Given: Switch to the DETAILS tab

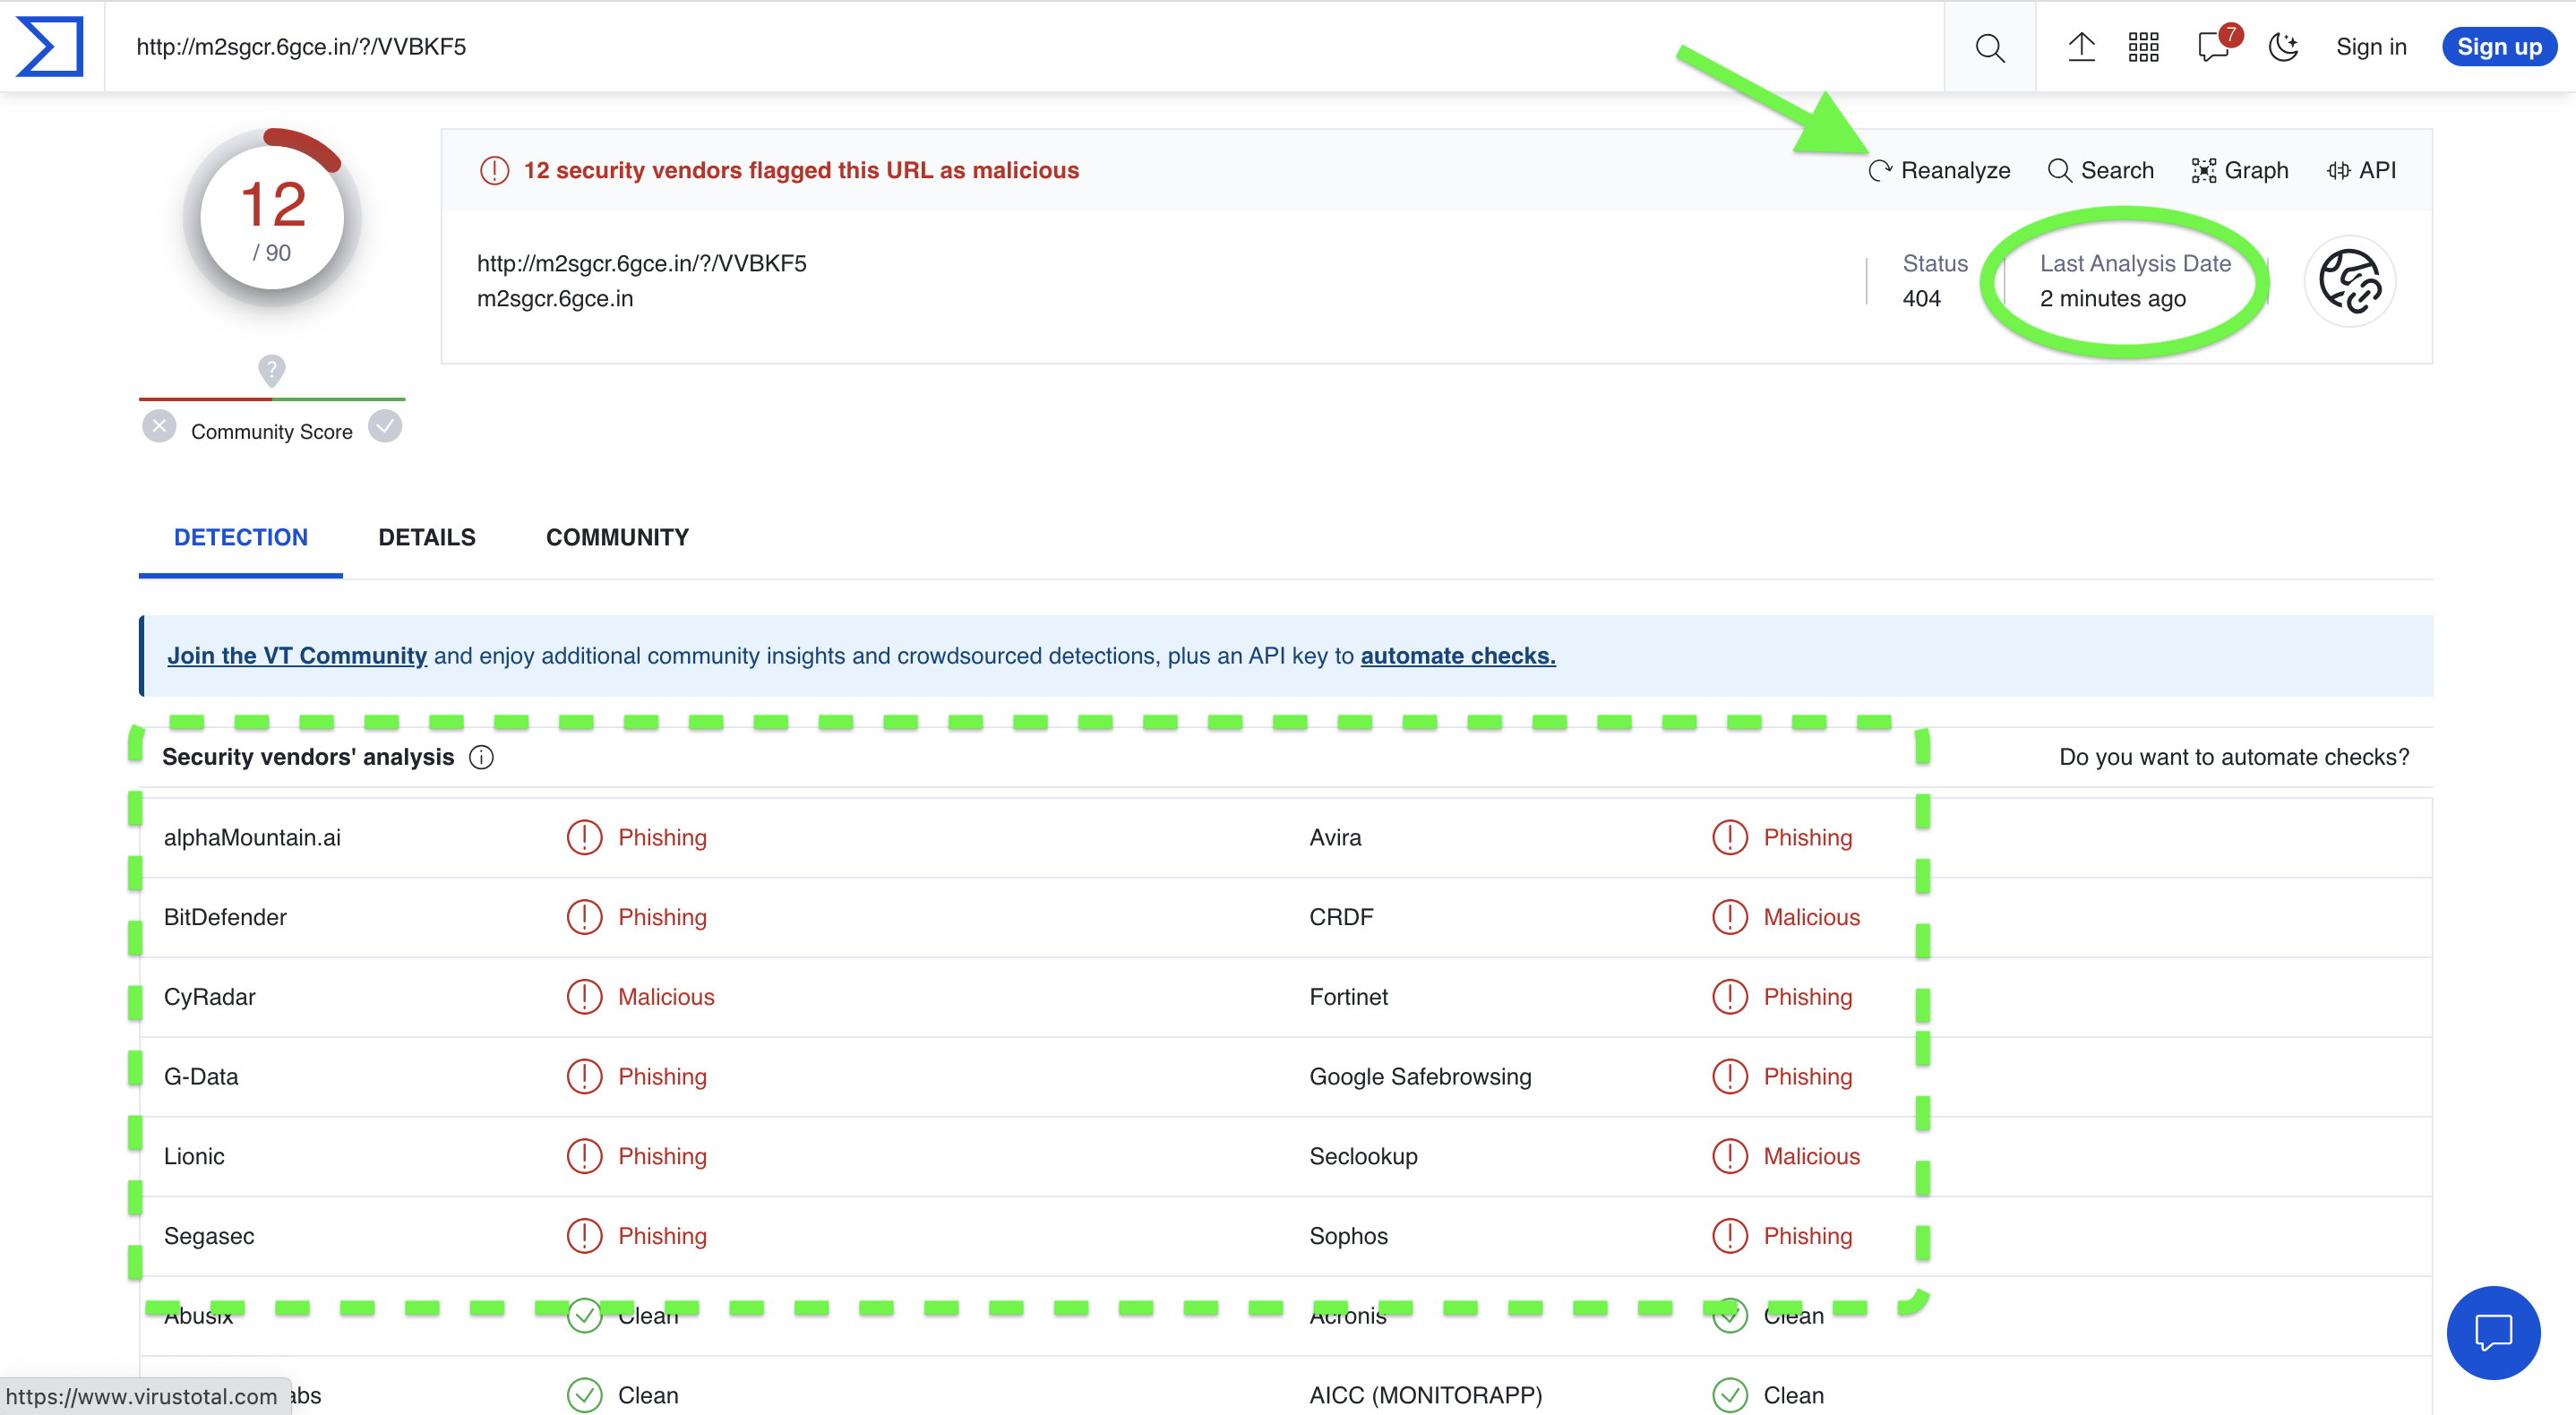Looking at the screenshot, I should [x=426, y=537].
